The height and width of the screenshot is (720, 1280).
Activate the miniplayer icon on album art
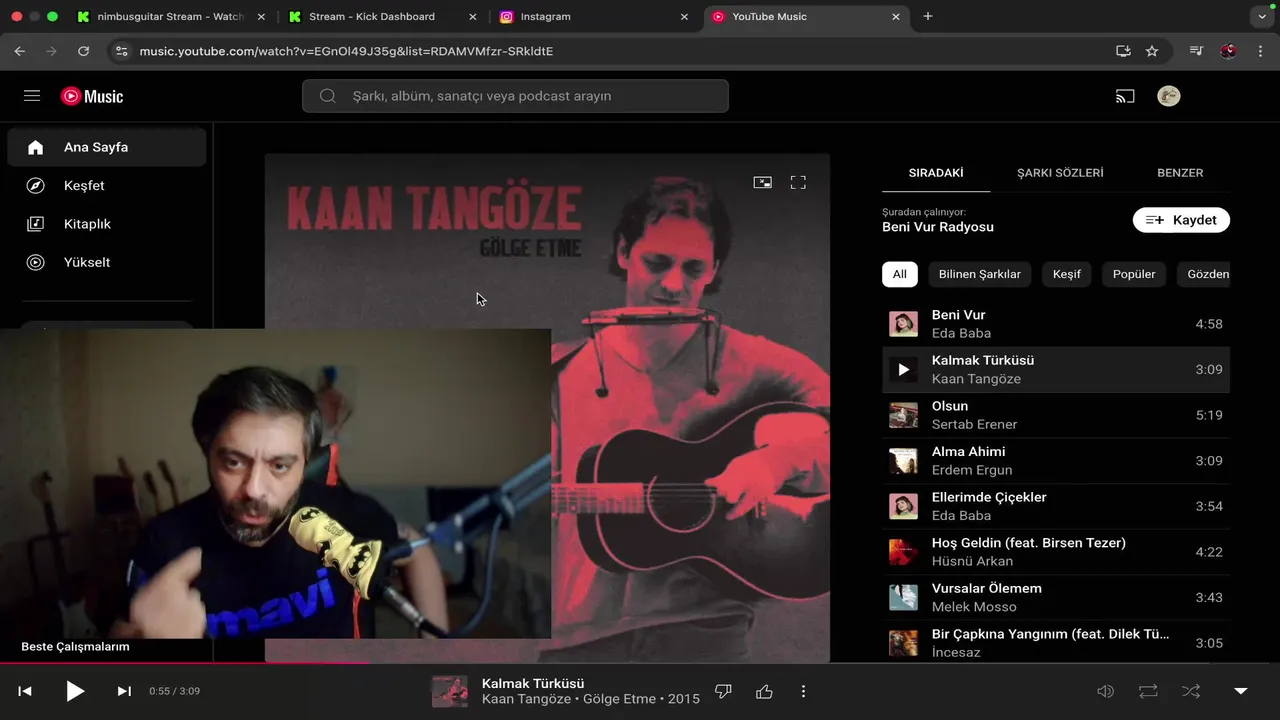tap(763, 182)
